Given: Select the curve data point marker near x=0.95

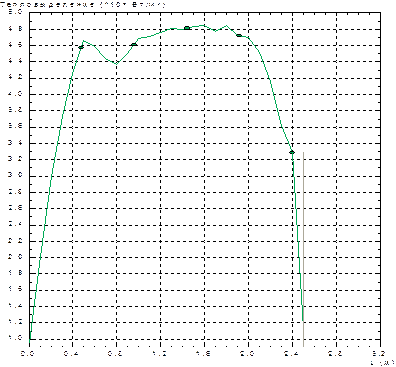Looking at the screenshot, I should [x=134, y=45].
